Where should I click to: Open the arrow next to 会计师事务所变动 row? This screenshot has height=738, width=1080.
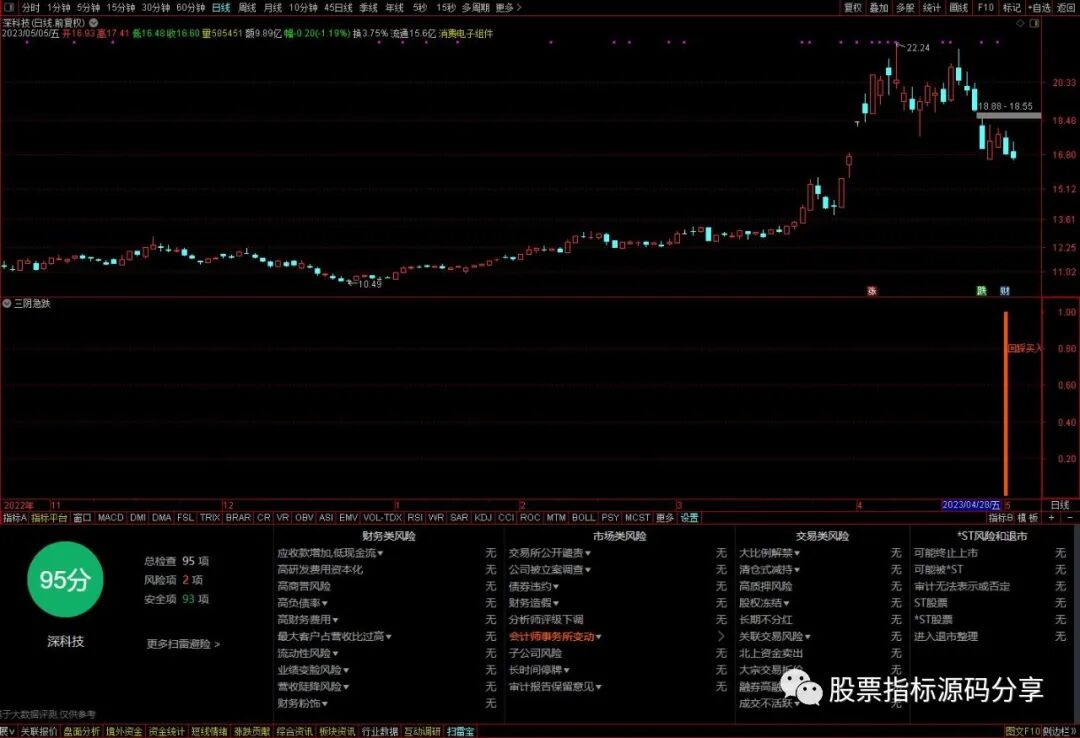click(x=721, y=636)
